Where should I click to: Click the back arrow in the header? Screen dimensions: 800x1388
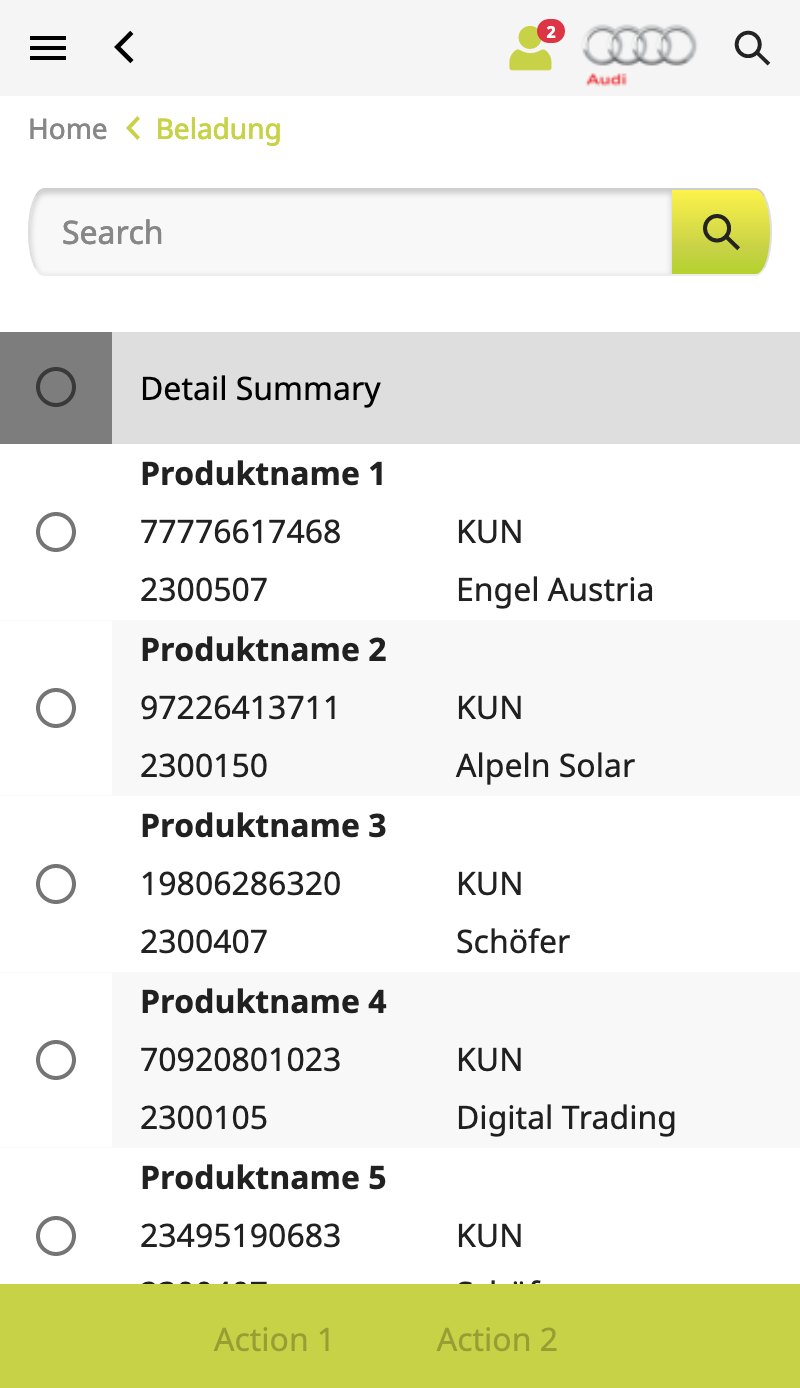coord(124,47)
